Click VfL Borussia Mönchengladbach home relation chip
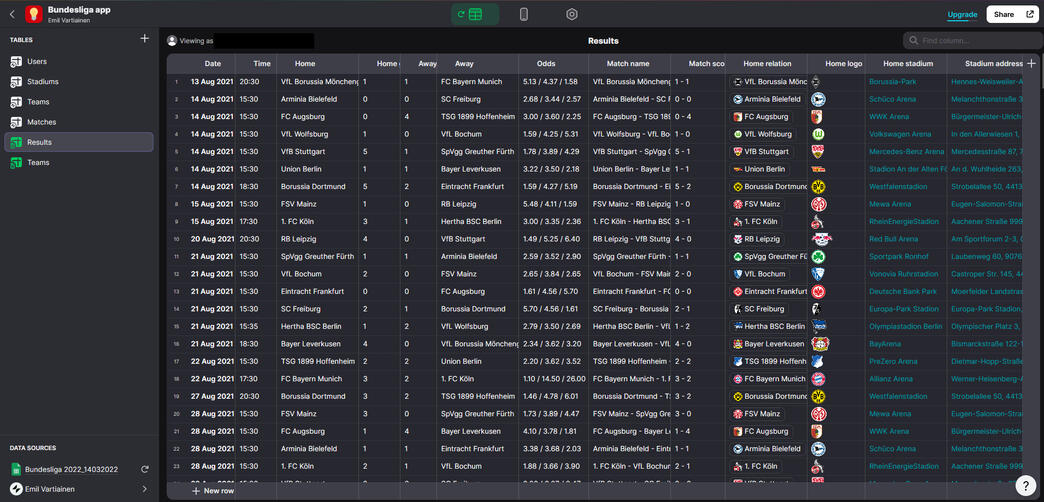The width and height of the screenshot is (1044, 502). pos(769,82)
